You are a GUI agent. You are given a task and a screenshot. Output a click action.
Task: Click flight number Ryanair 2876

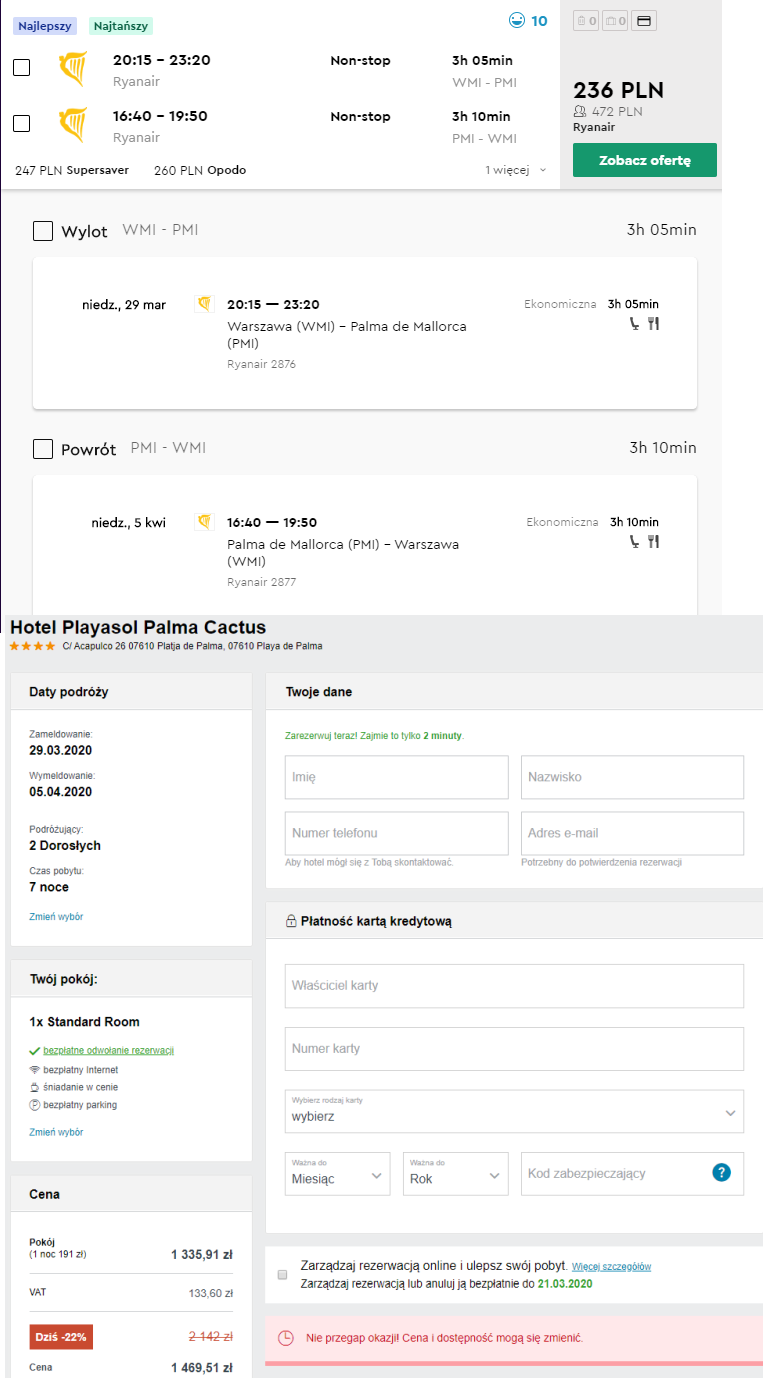261,364
